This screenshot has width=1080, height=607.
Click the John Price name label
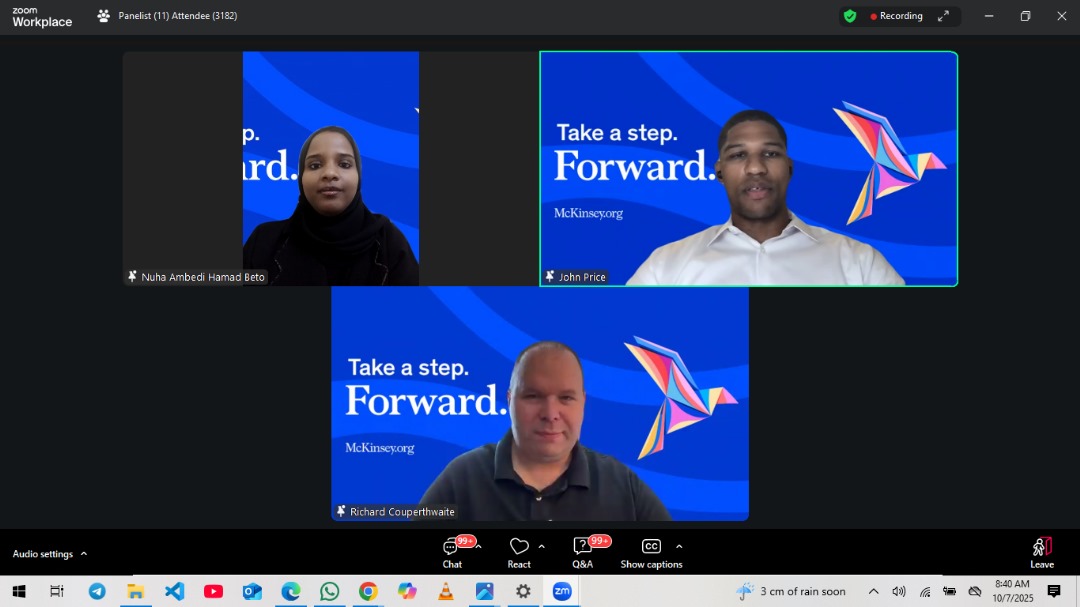[x=582, y=277]
